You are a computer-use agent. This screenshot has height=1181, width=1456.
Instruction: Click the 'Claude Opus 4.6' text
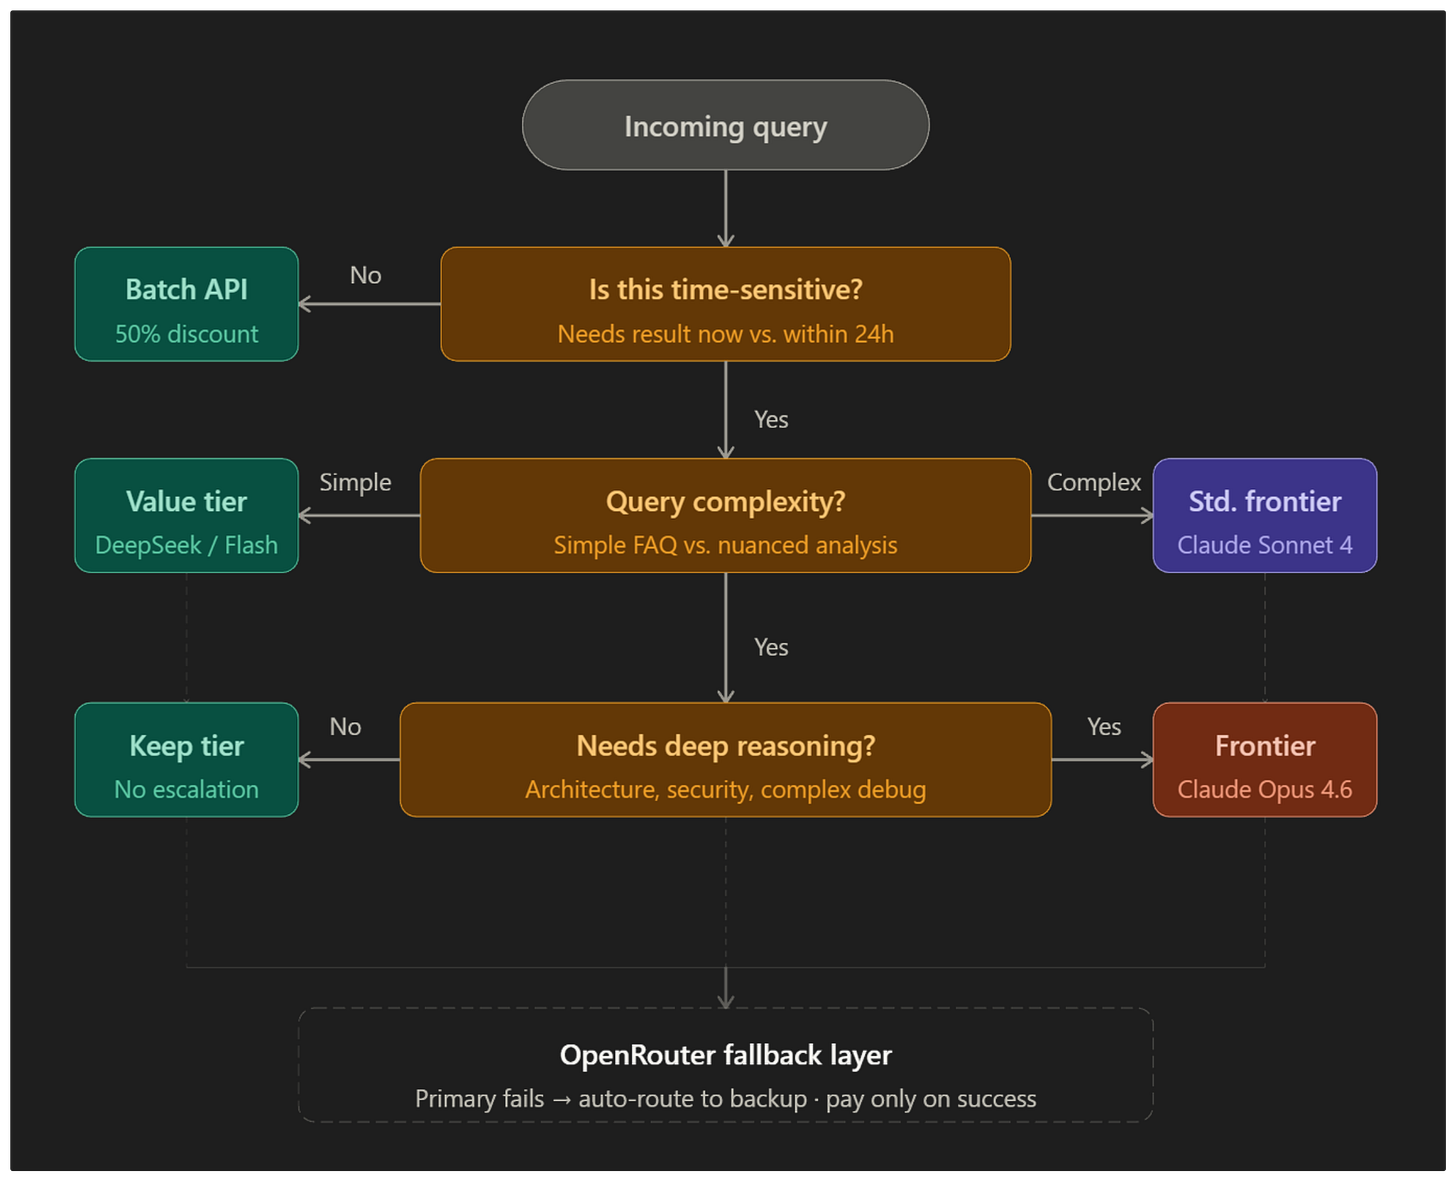[1265, 789]
